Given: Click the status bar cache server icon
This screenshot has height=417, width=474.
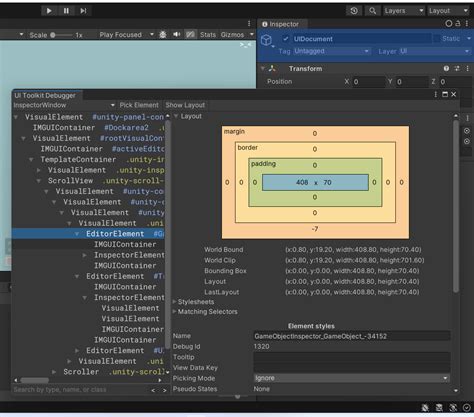Looking at the screenshot, I should click(439, 407).
